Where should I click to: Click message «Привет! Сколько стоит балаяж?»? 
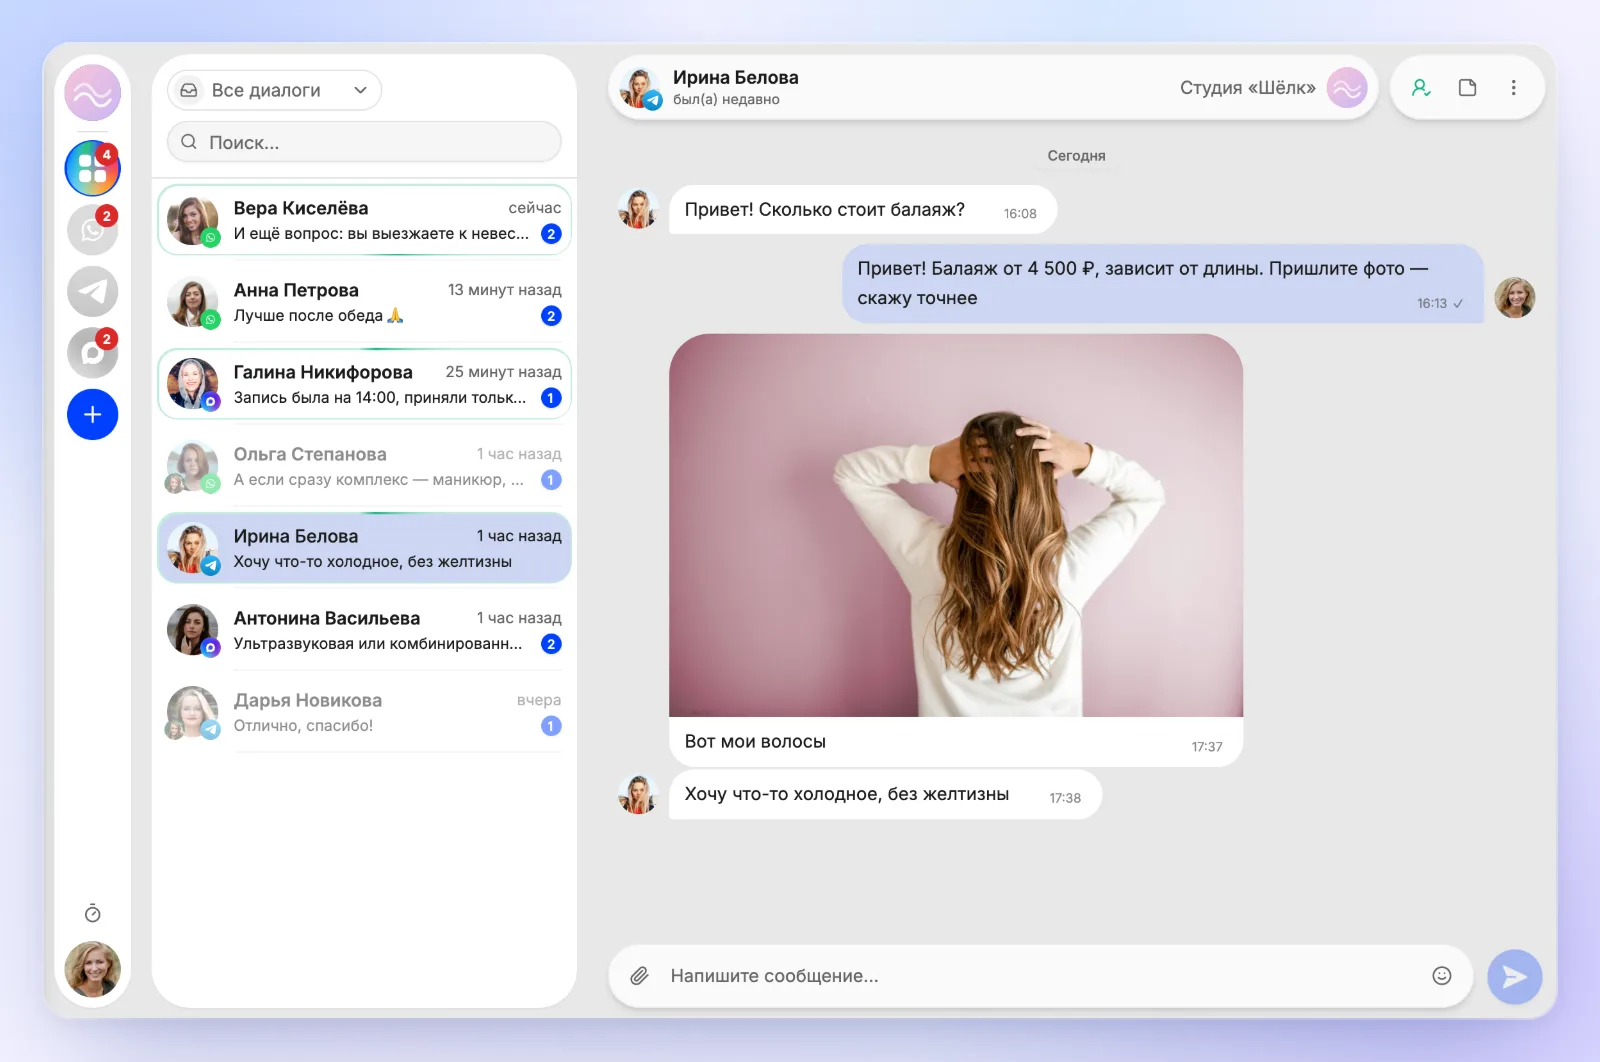(862, 210)
